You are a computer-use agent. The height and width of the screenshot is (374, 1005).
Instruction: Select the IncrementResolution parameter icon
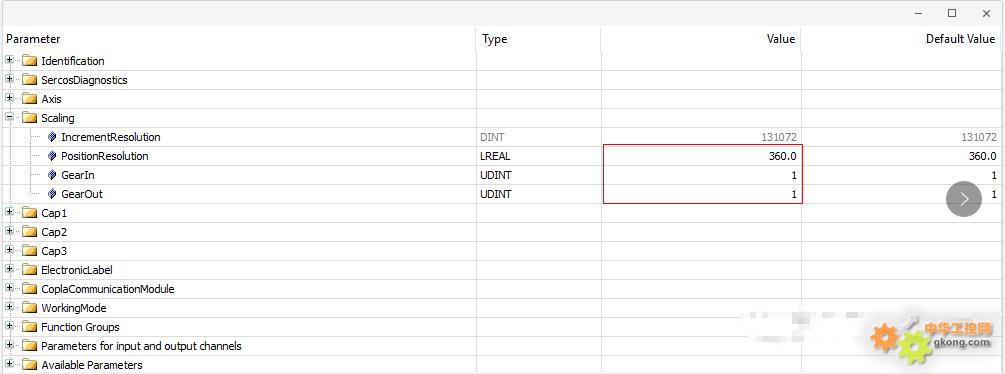tap(53, 137)
